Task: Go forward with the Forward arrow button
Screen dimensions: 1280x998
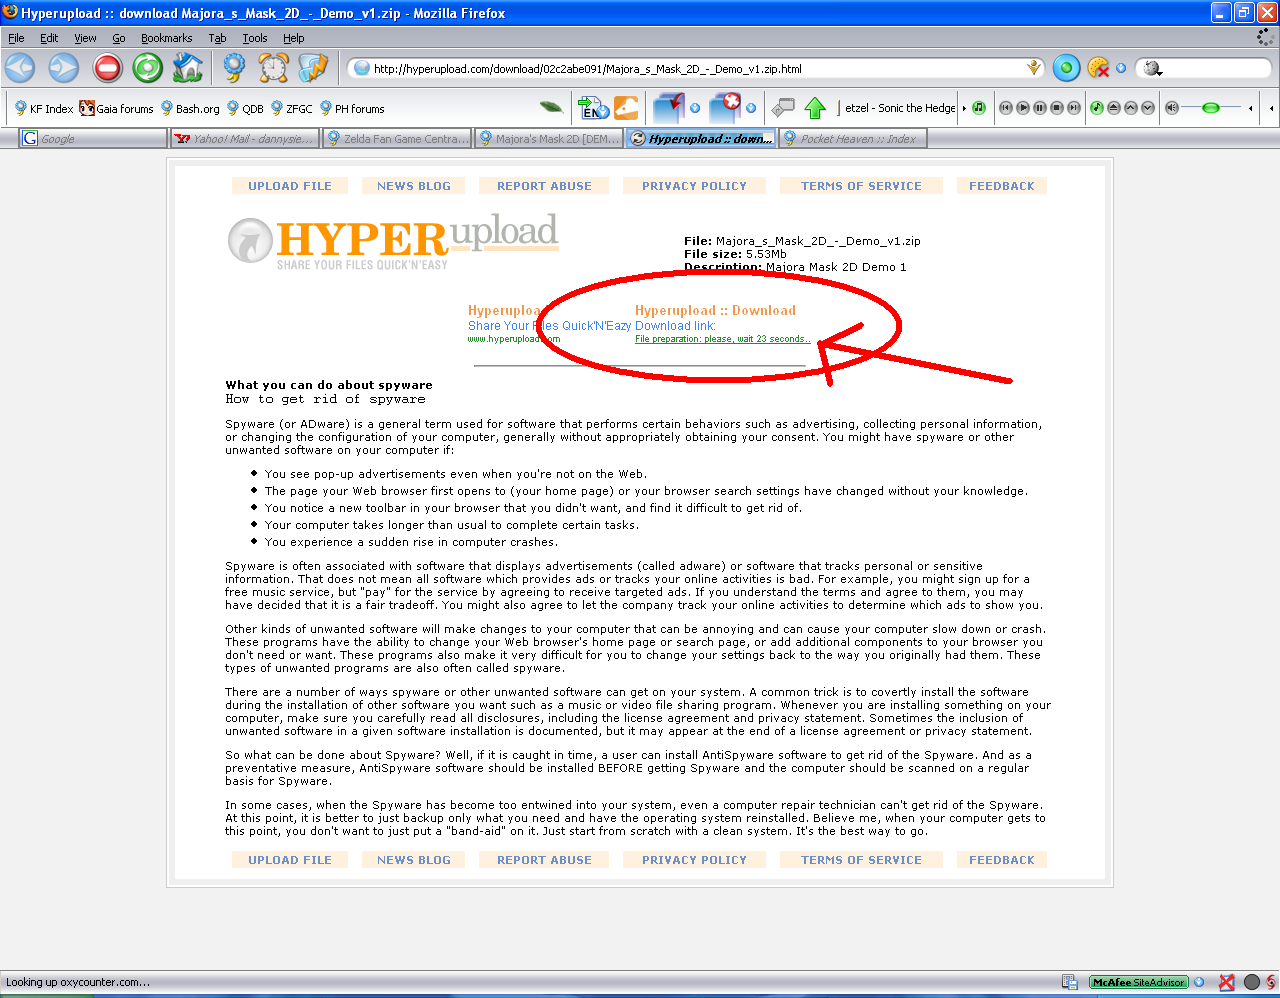Action: (64, 68)
